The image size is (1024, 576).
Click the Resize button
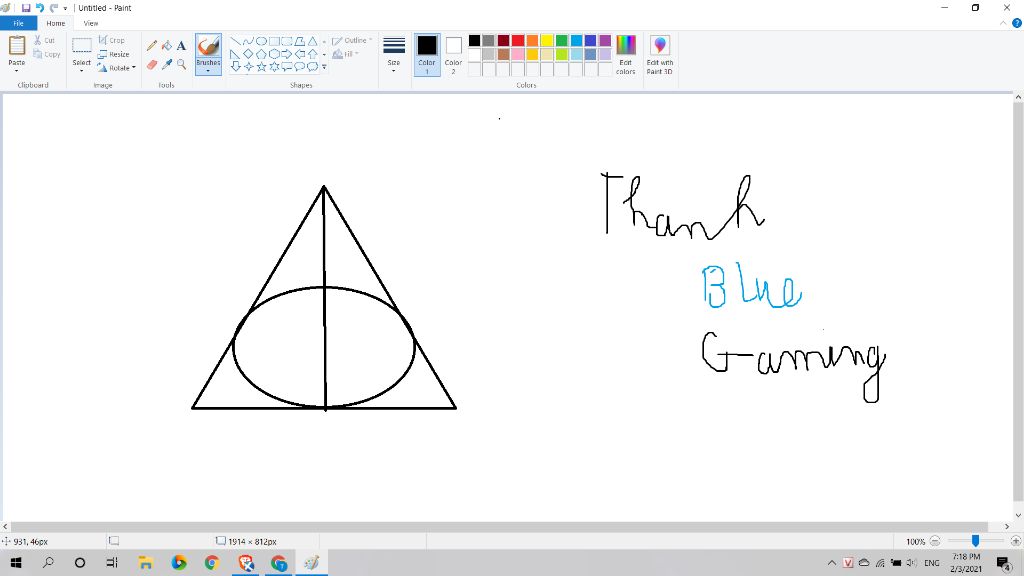(113, 54)
